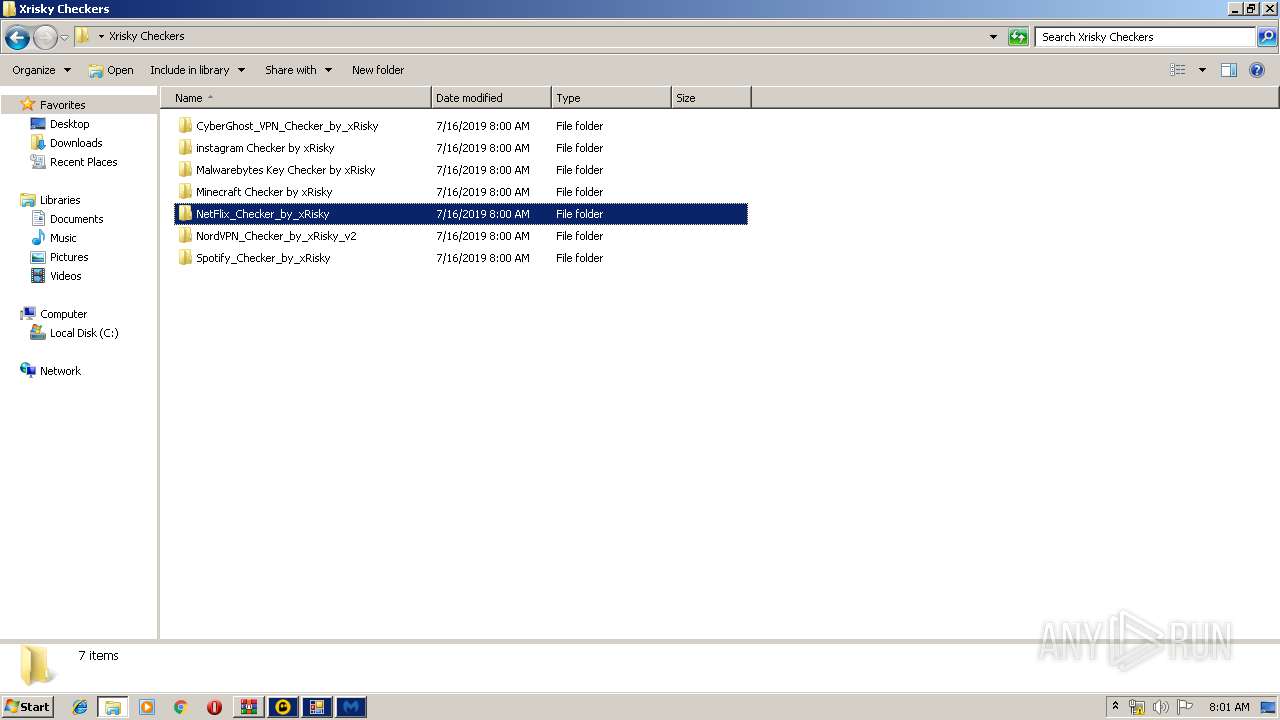1280x720 pixels.
Task: Open the address bar history dropdown
Action: tap(993, 37)
